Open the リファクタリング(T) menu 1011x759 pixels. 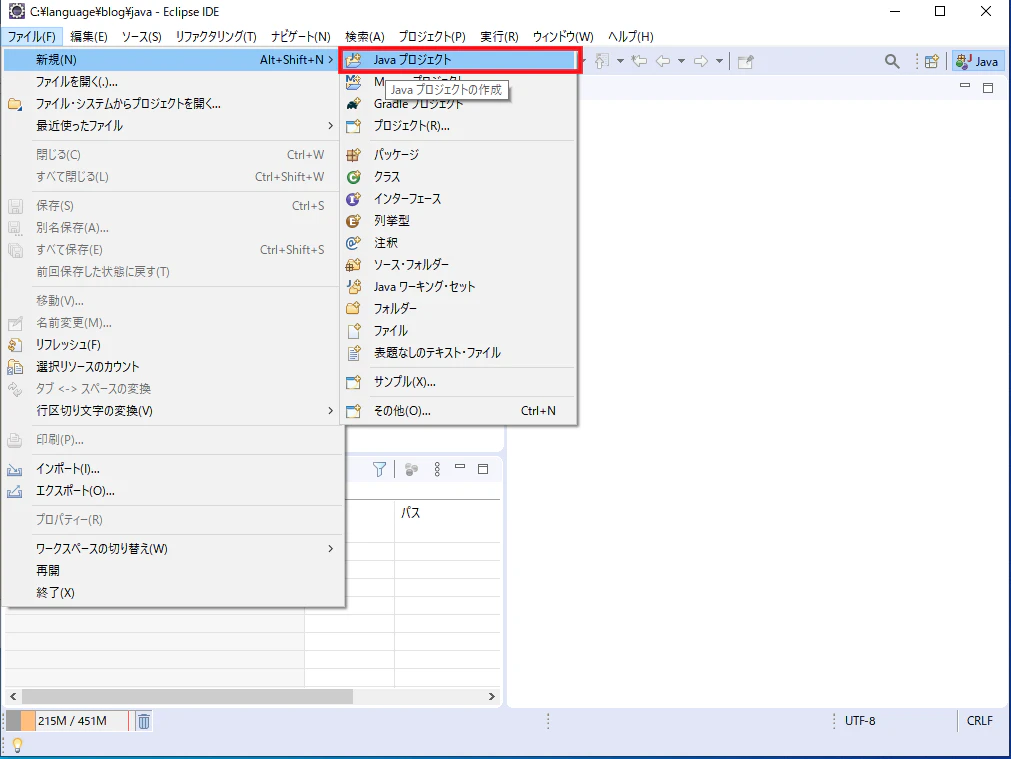[216, 37]
